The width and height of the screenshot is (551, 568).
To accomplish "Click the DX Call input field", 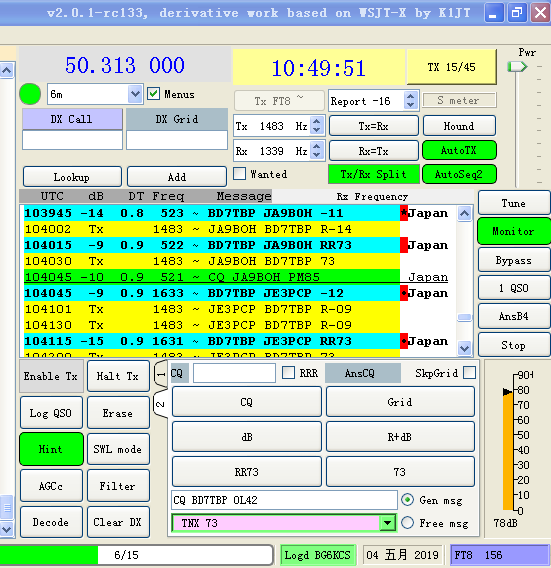I will pyautogui.click(x=72, y=140).
